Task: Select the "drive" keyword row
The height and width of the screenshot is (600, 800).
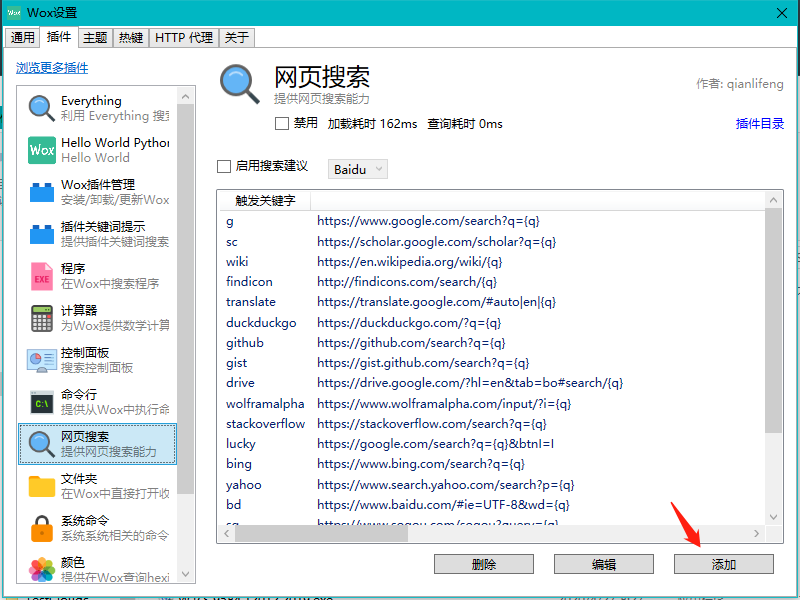Action: click(492, 383)
